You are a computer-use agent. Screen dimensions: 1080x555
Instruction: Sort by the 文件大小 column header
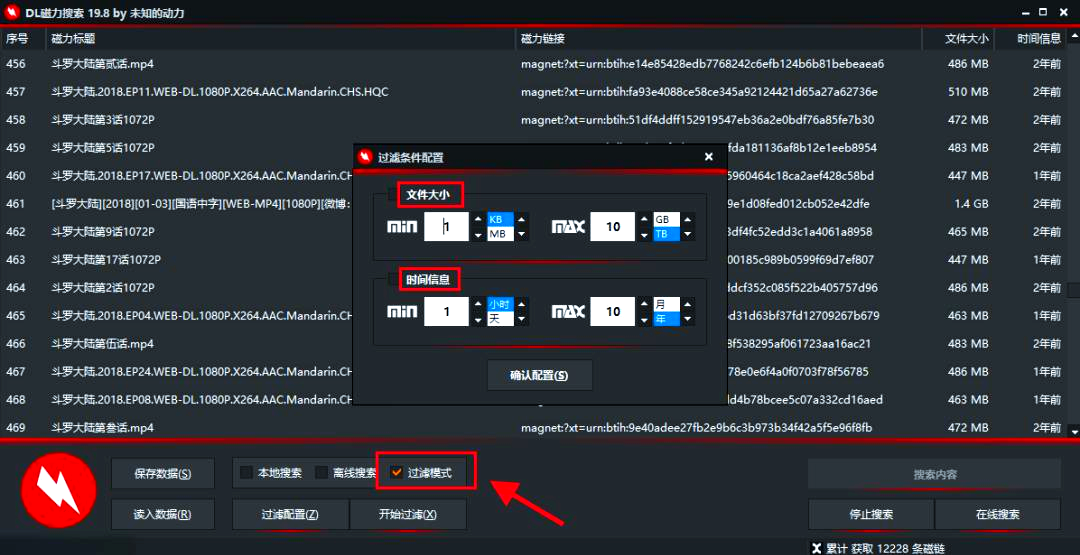[x=966, y=39]
